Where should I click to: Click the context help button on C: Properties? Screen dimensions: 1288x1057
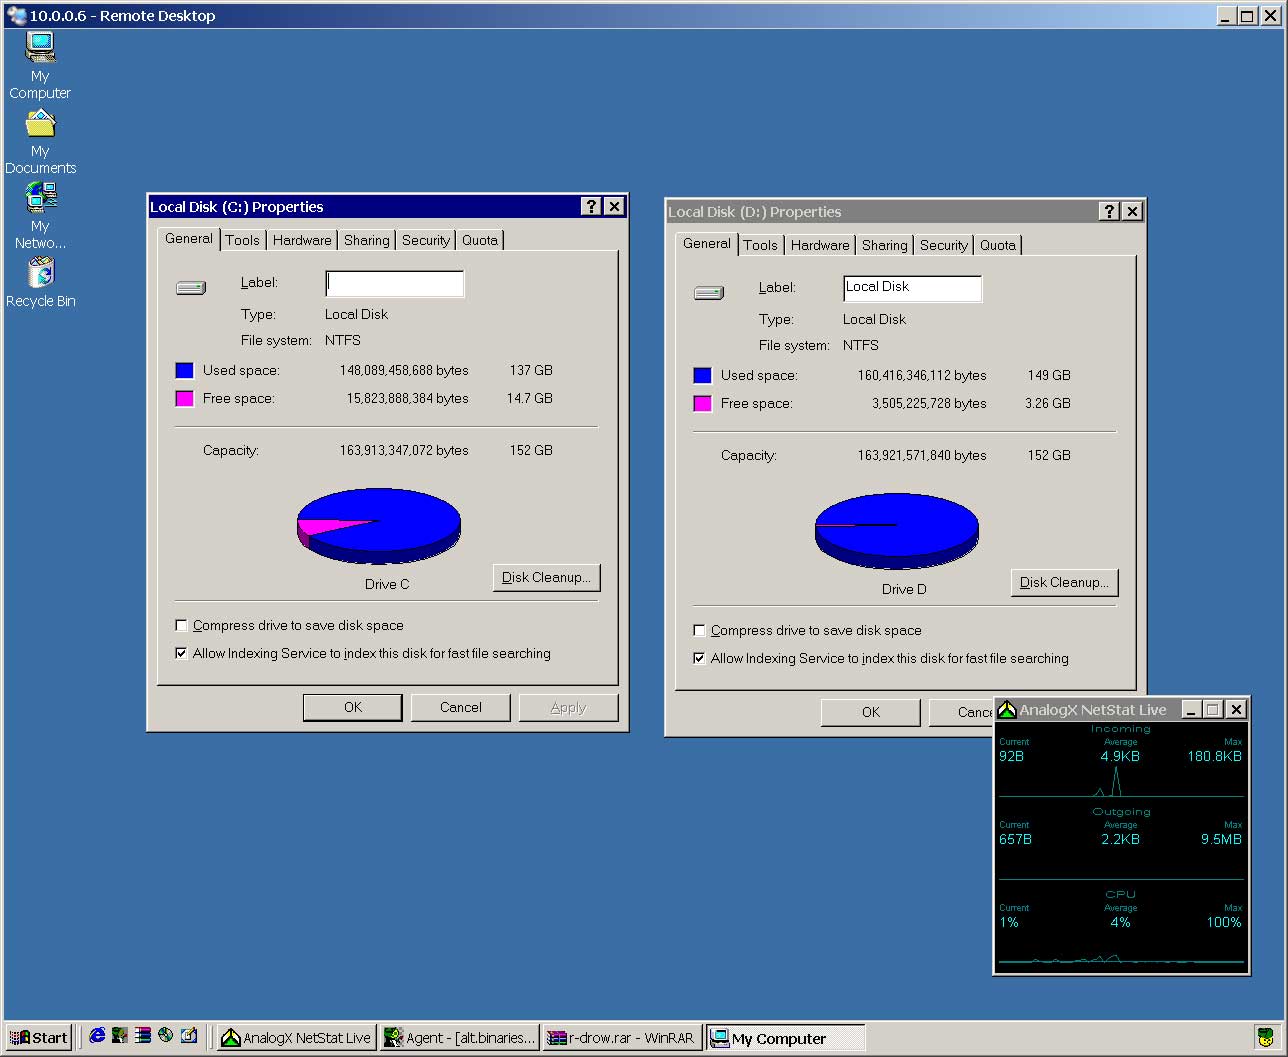click(x=591, y=206)
